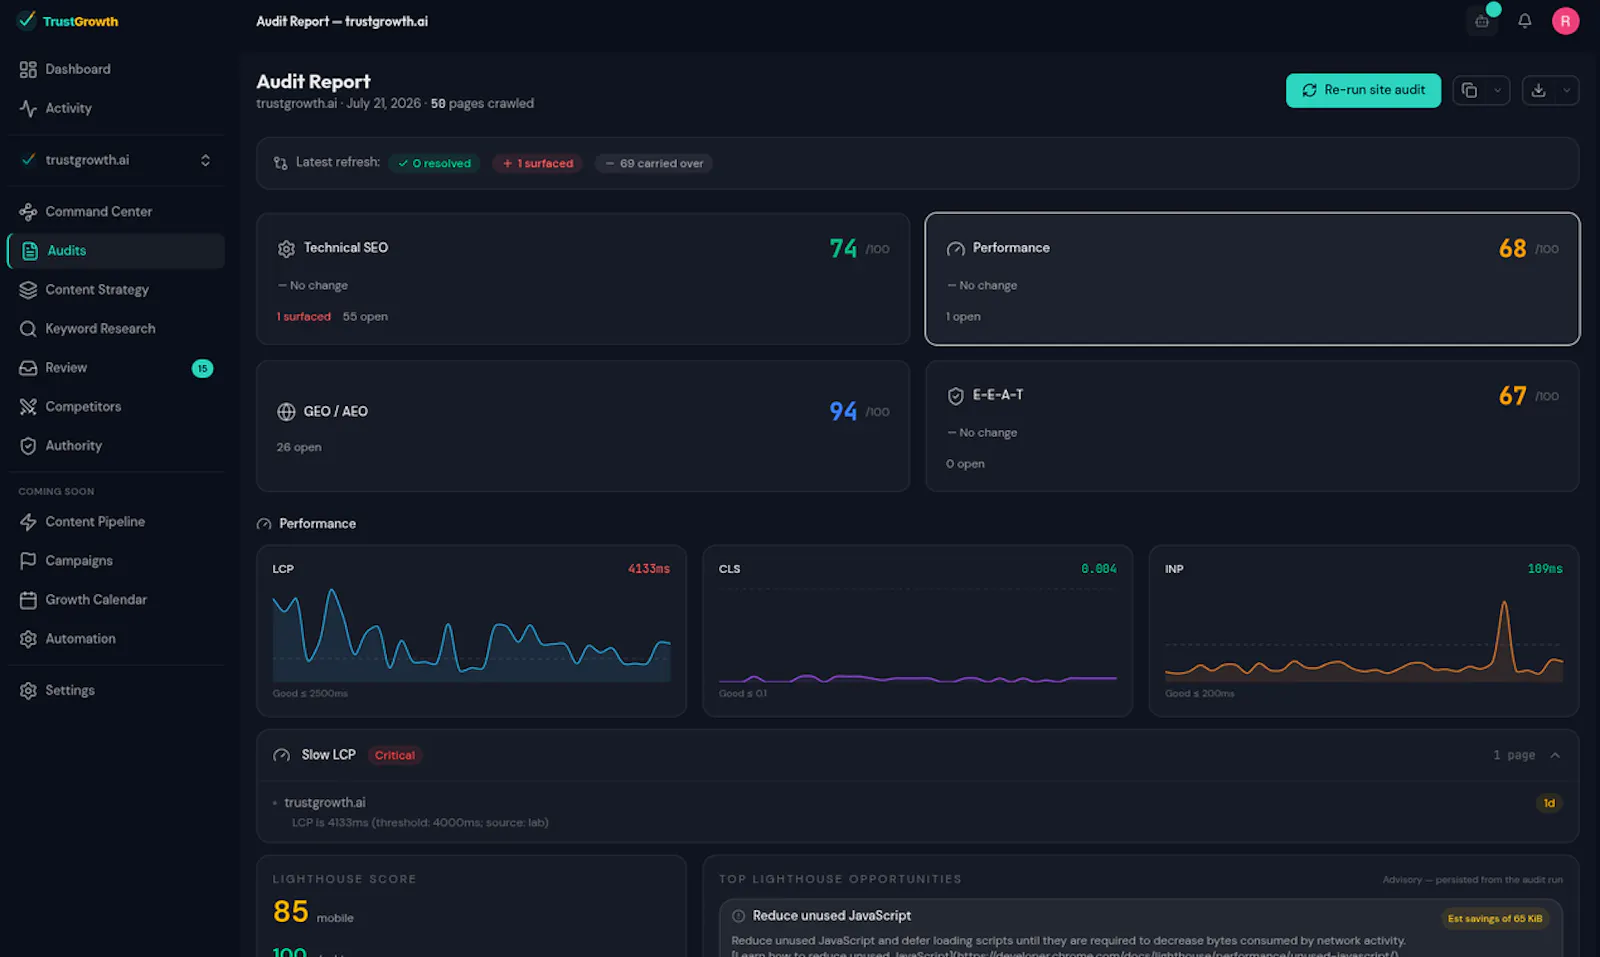Click the Content Strategy layers icon
Image resolution: width=1600 pixels, height=957 pixels.
click(x=28, y=290)
